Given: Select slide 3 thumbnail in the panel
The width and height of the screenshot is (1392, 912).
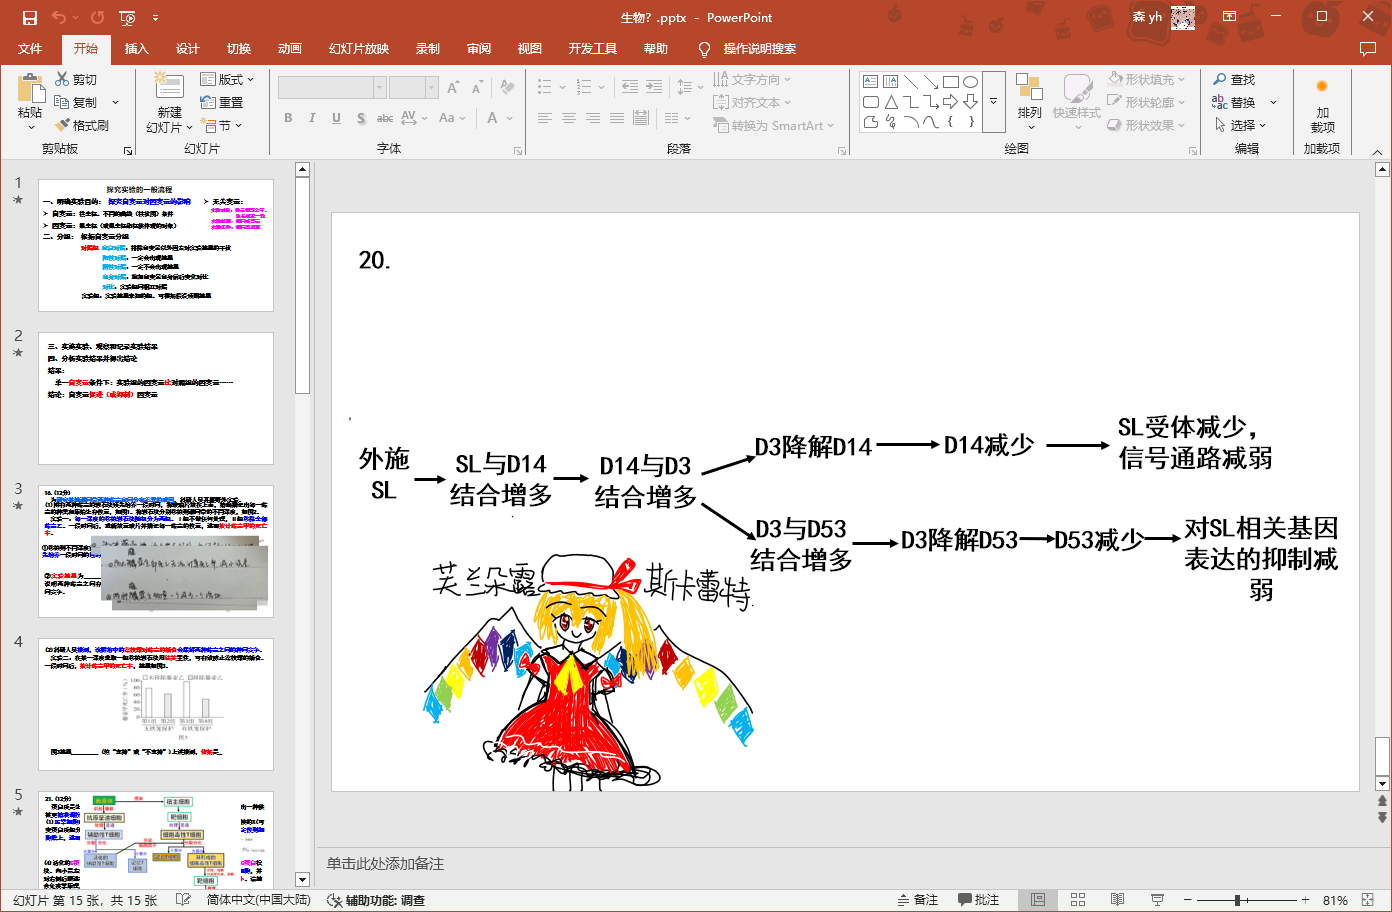Looking at the screenshot, I should 155,551.
